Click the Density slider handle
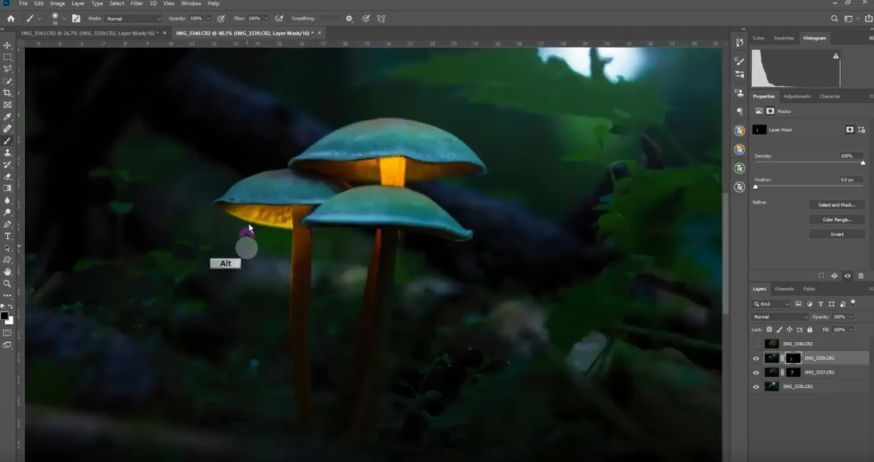Screen dimensions: 874x462 pos(863,163)
